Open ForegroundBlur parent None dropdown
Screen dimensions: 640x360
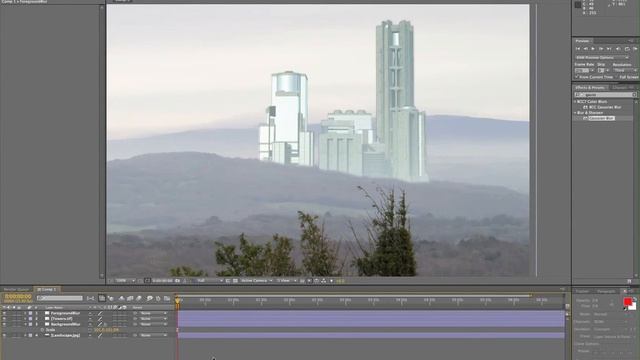(x=153, y=313)
